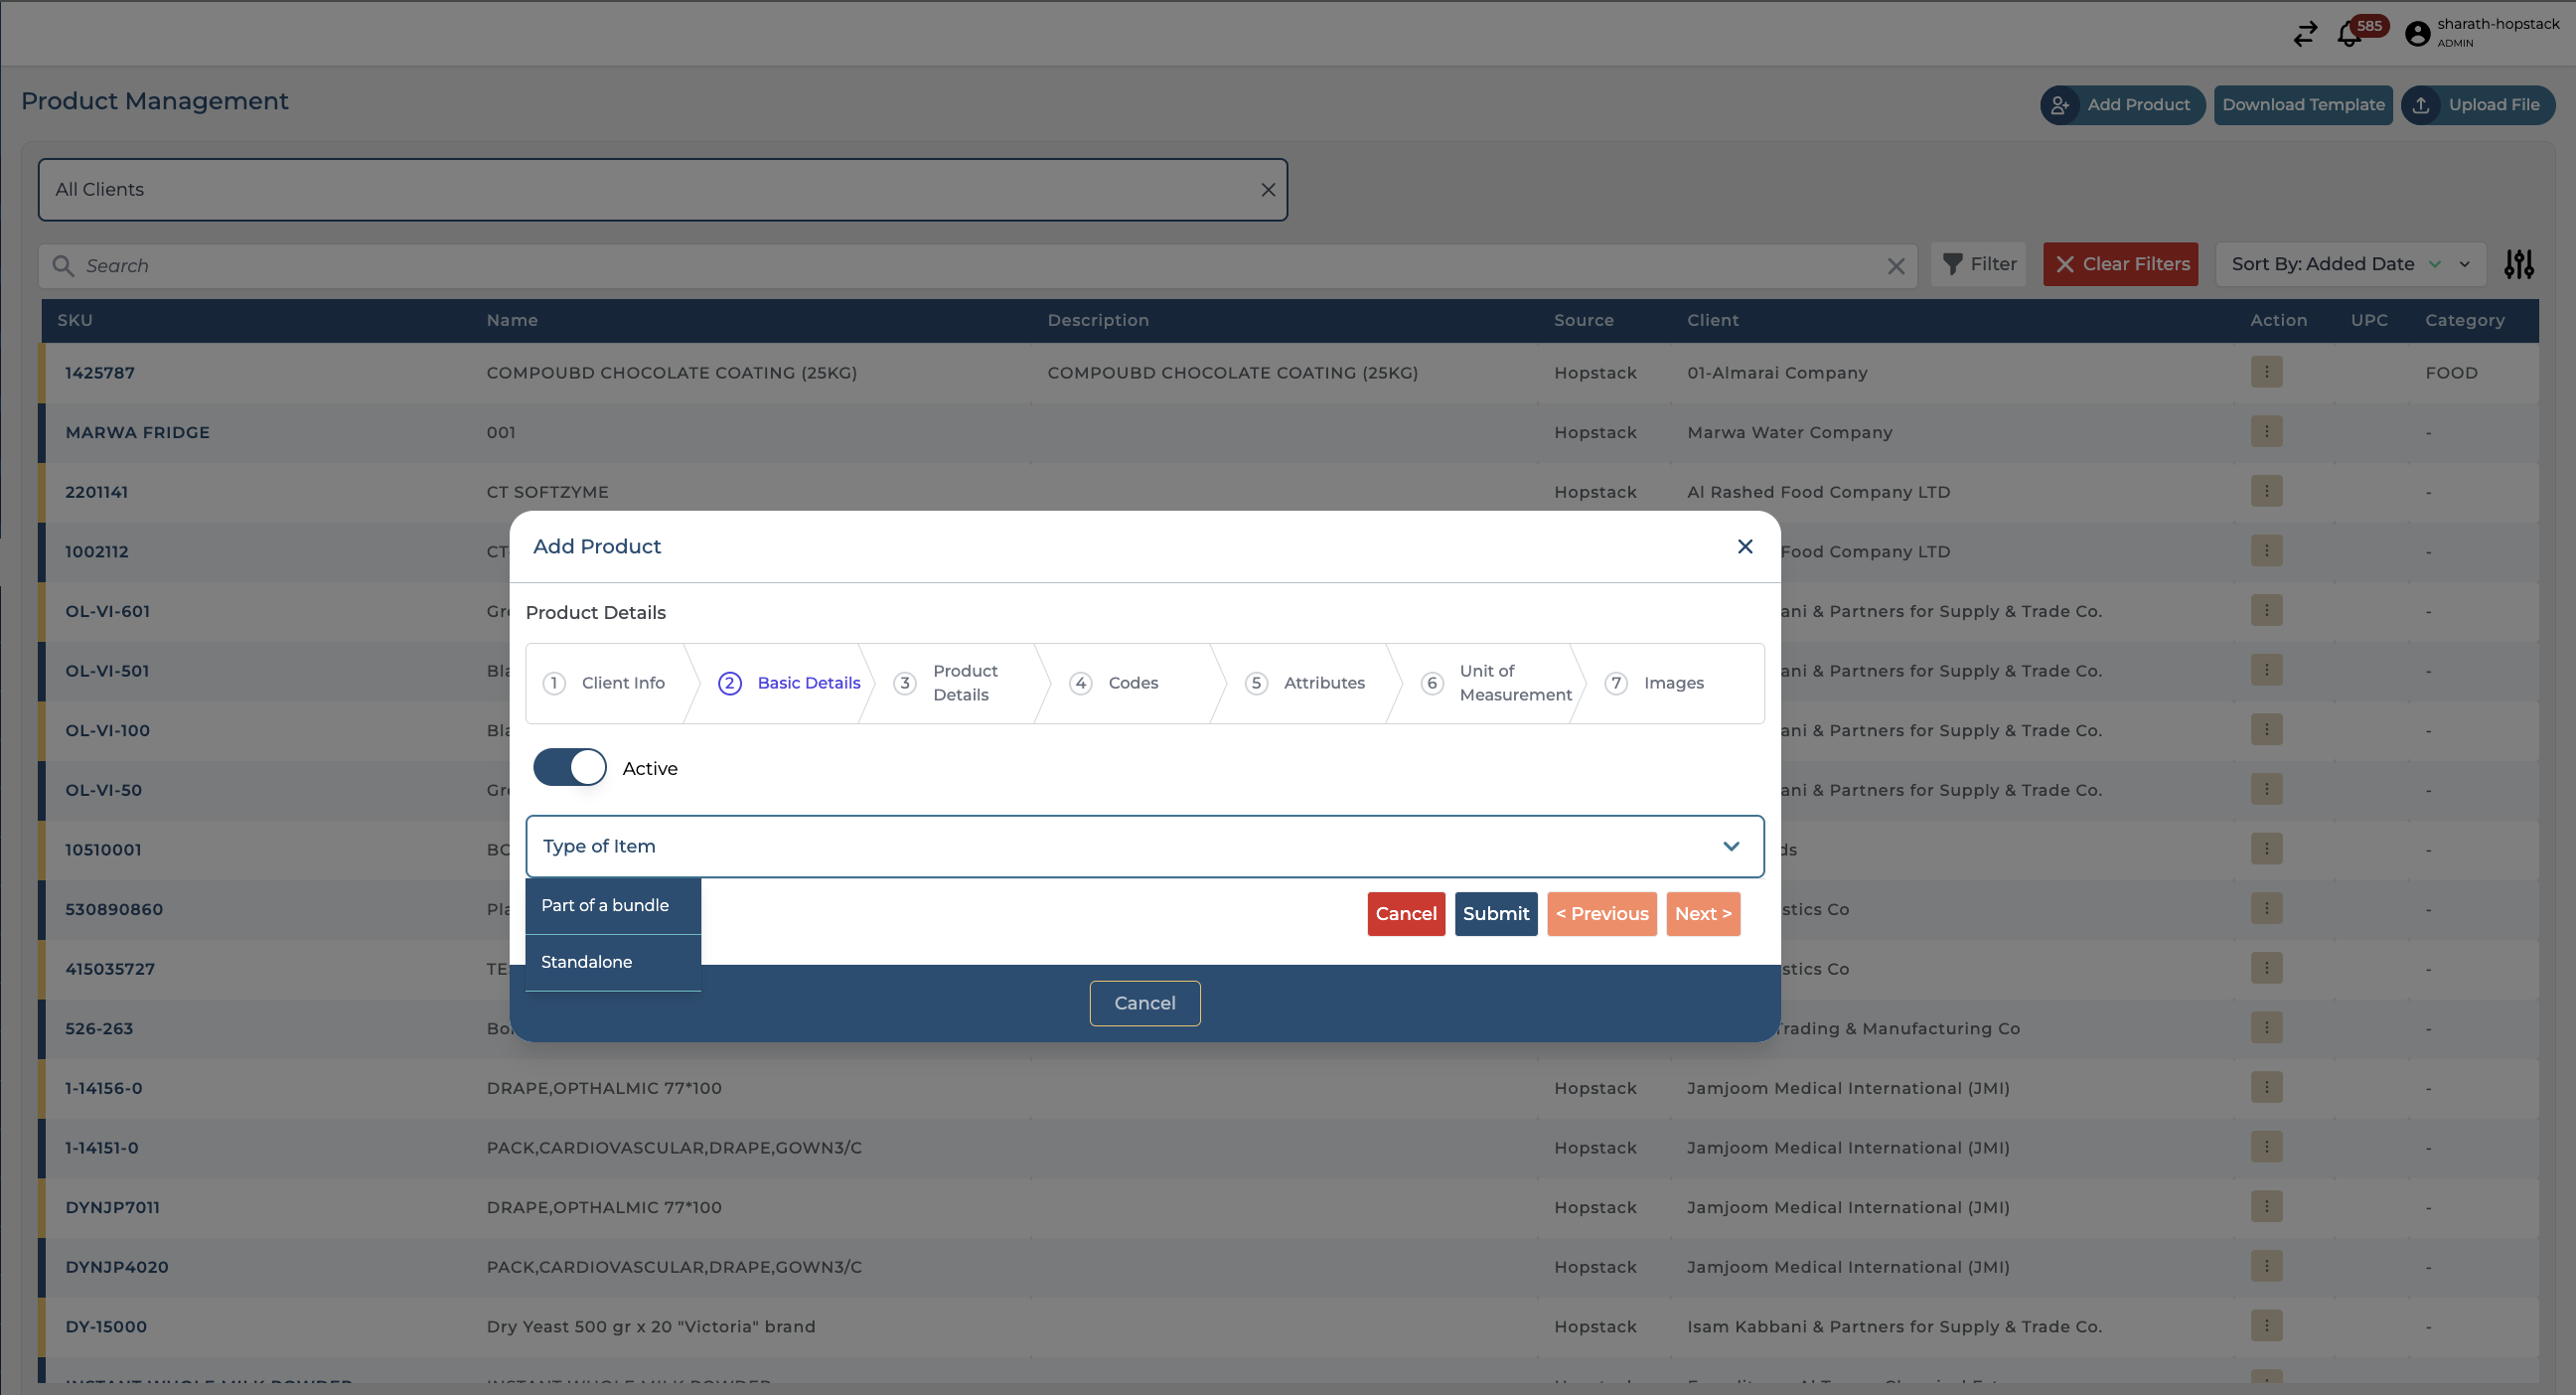The image size is (2576, 1395).
Task: Toggle the Active switch off
Action: [x=570, y=767]
